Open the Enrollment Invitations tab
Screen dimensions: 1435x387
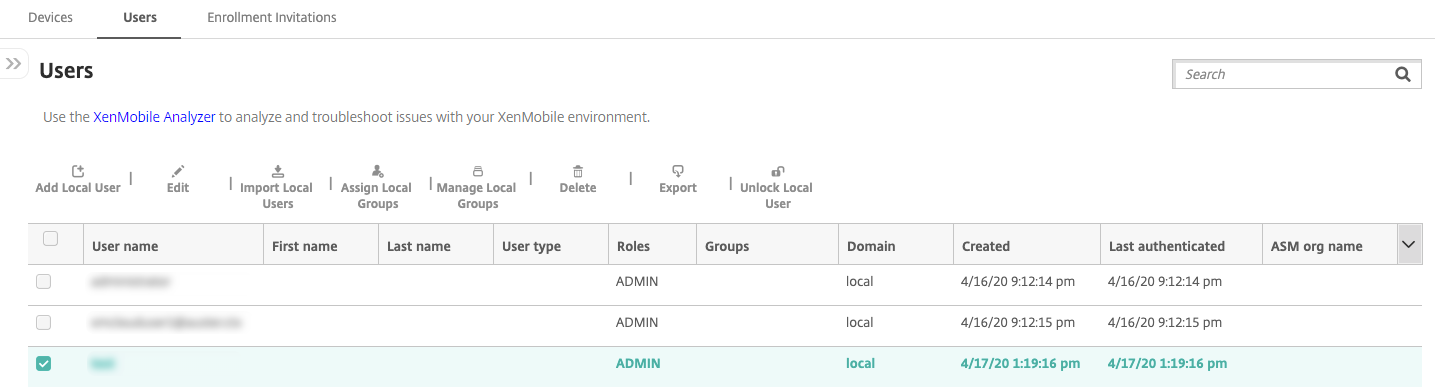[271, 17]
